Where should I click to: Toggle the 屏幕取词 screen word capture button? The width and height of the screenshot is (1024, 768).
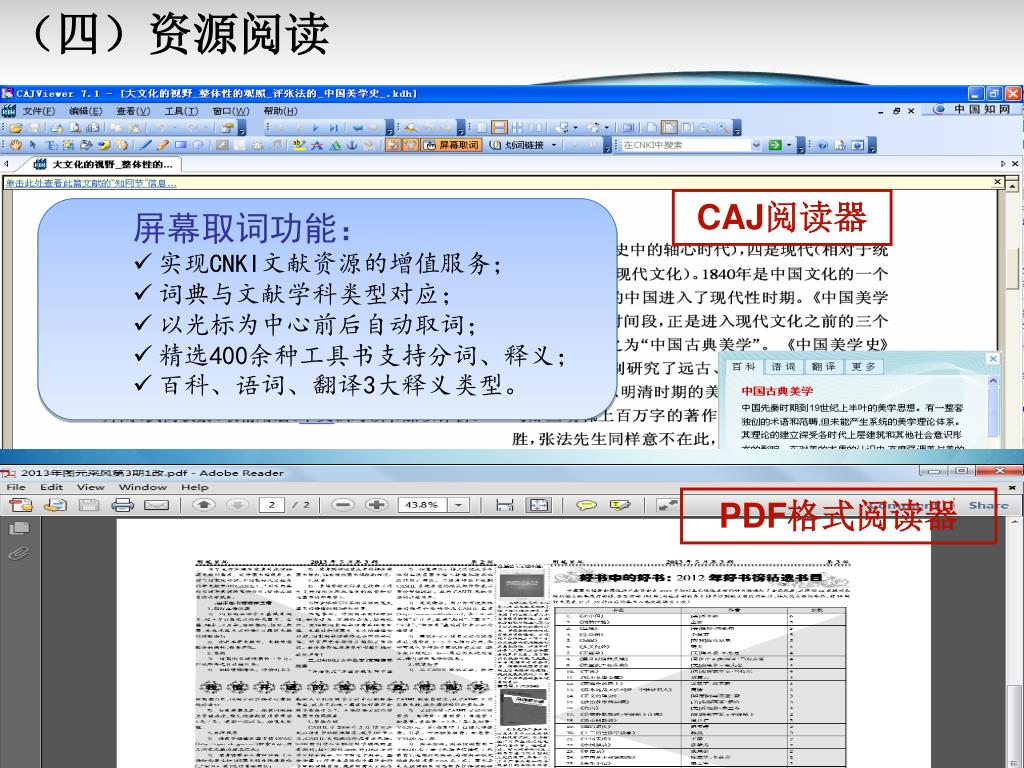[452, 145]
